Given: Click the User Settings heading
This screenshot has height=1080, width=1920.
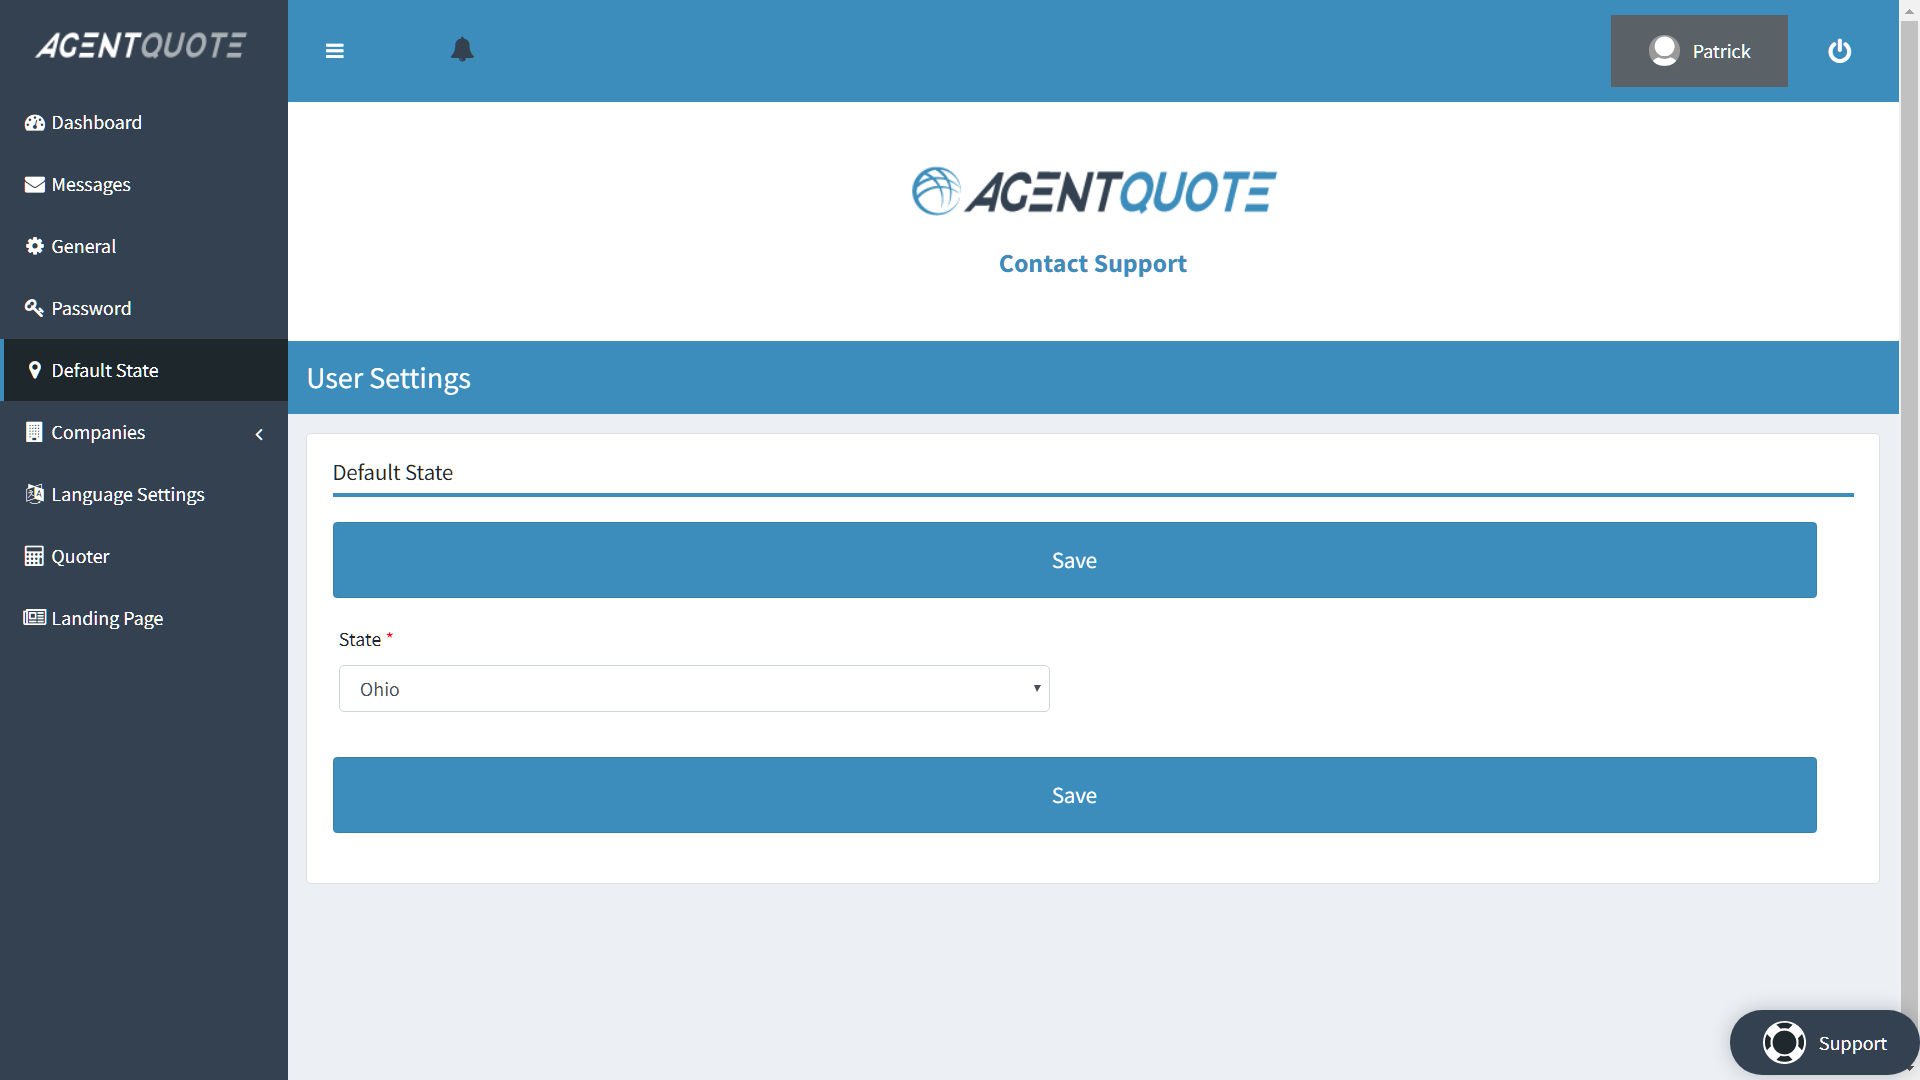Looking at the screenshot, I should point(388,379).
